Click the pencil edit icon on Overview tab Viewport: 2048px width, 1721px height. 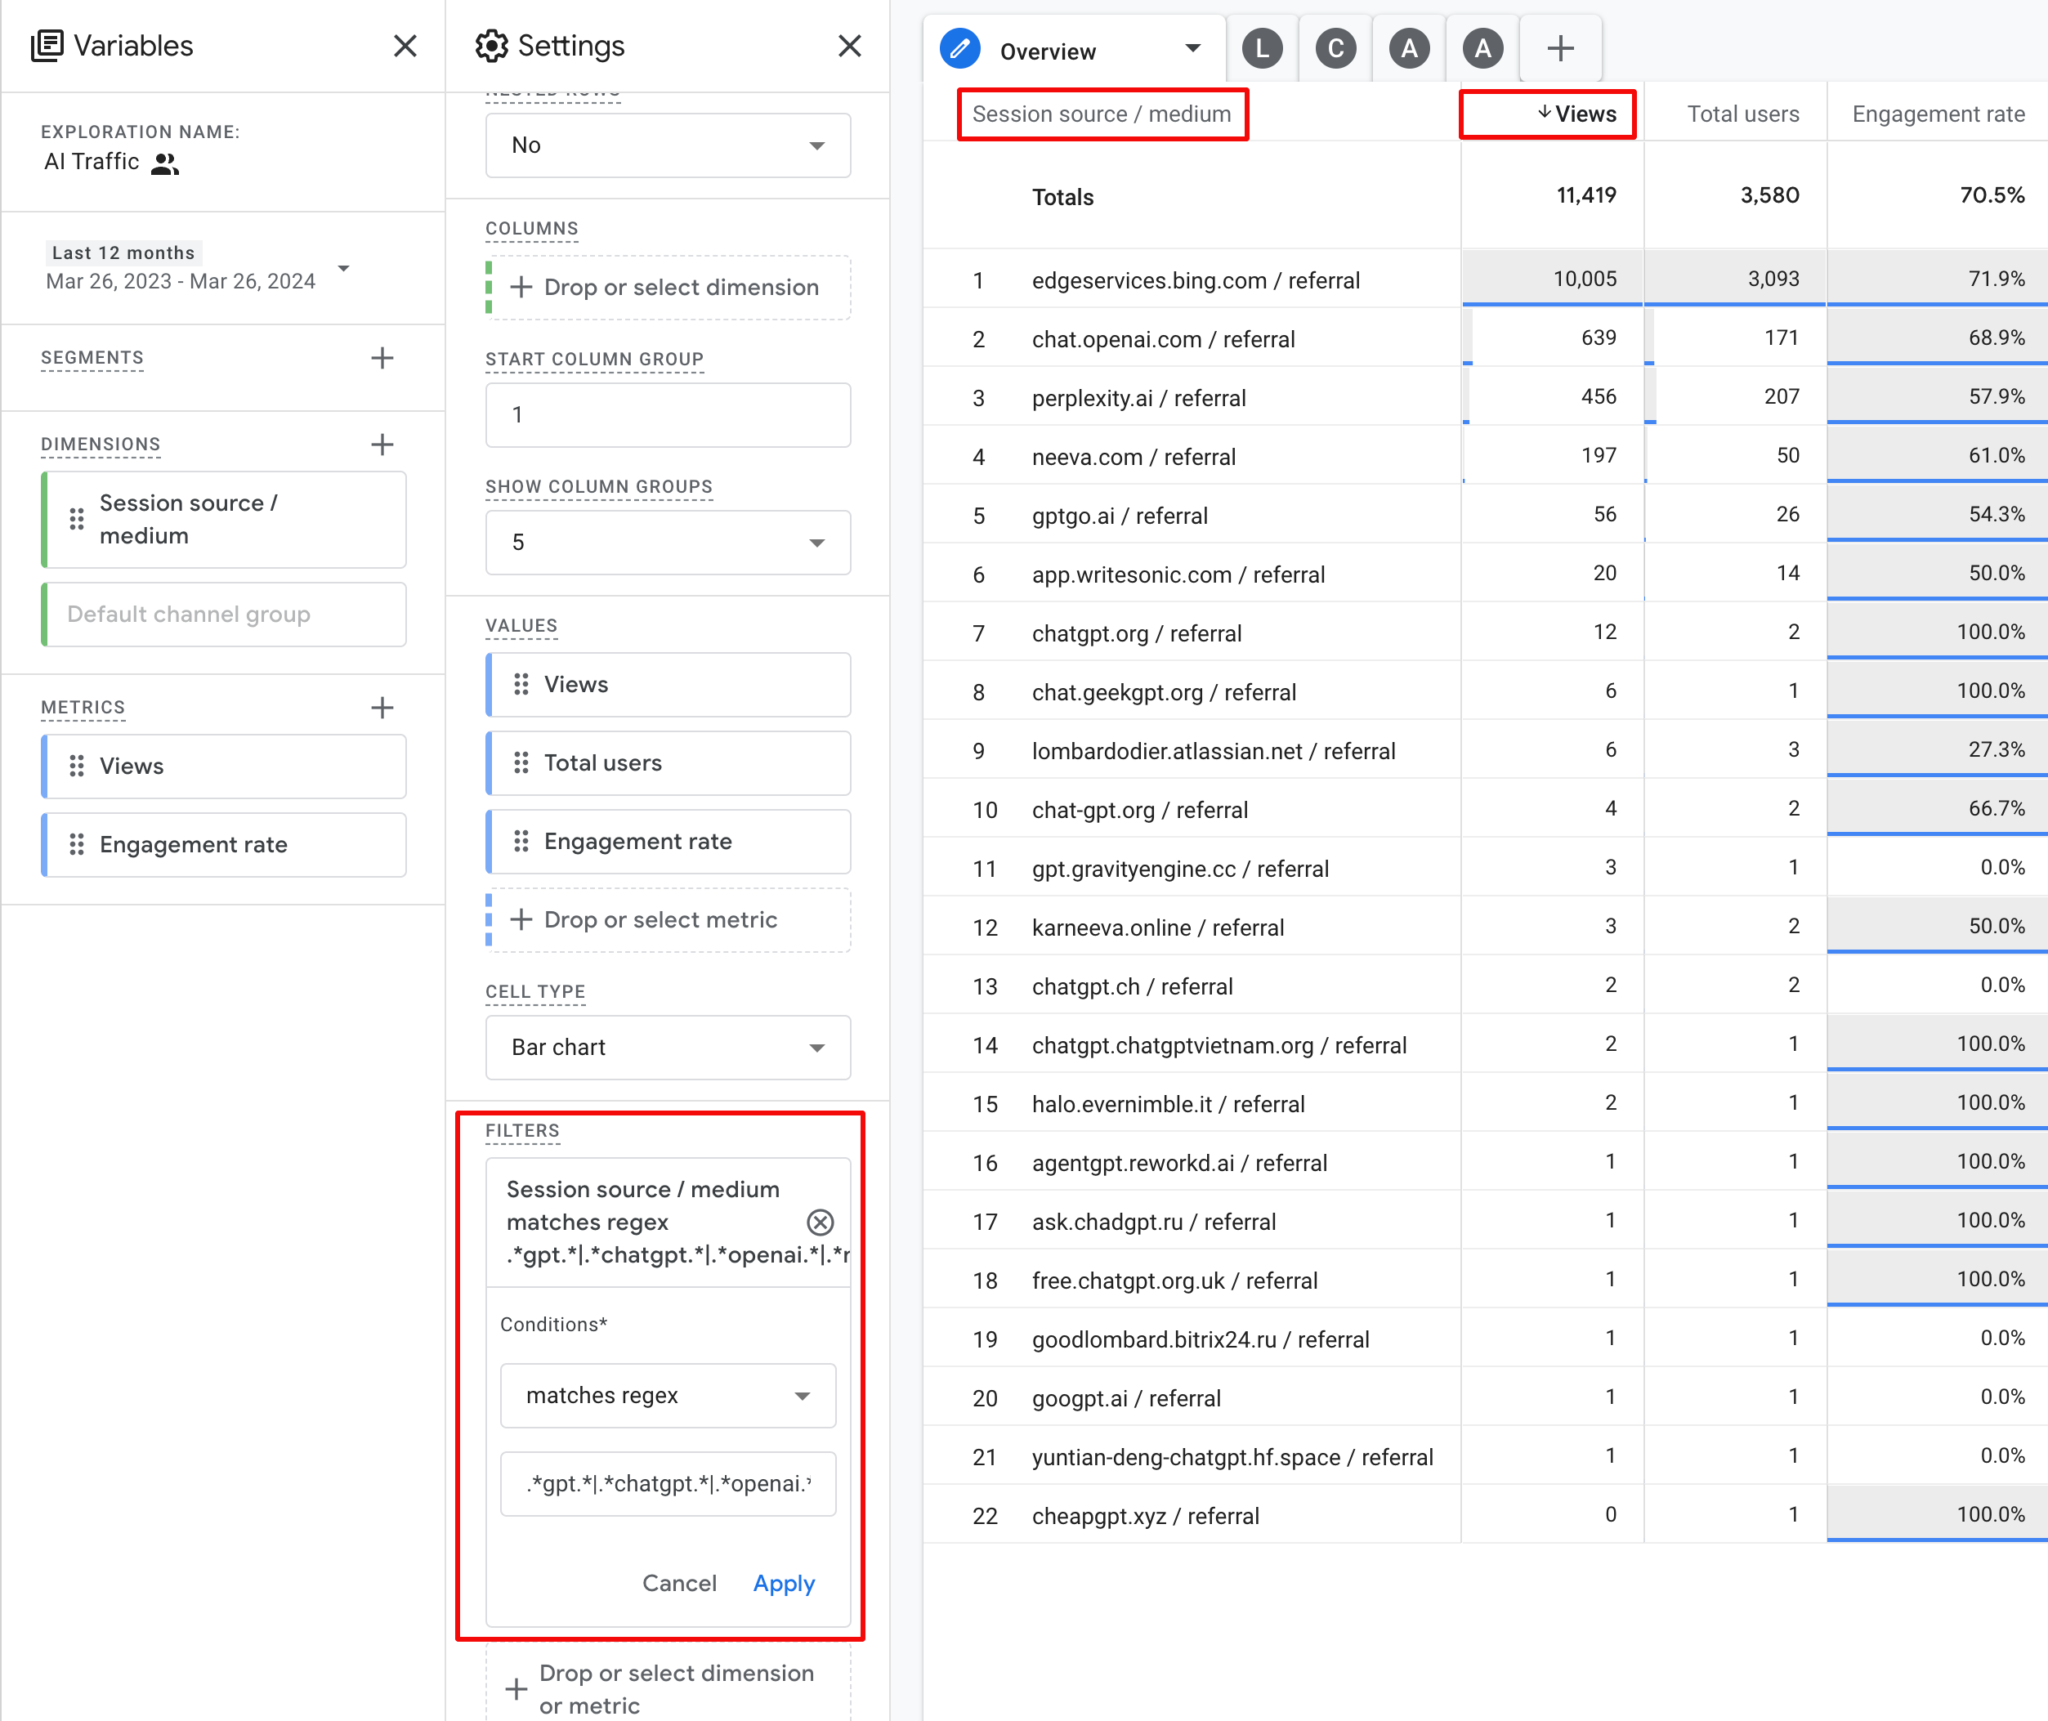coord(960,49)
